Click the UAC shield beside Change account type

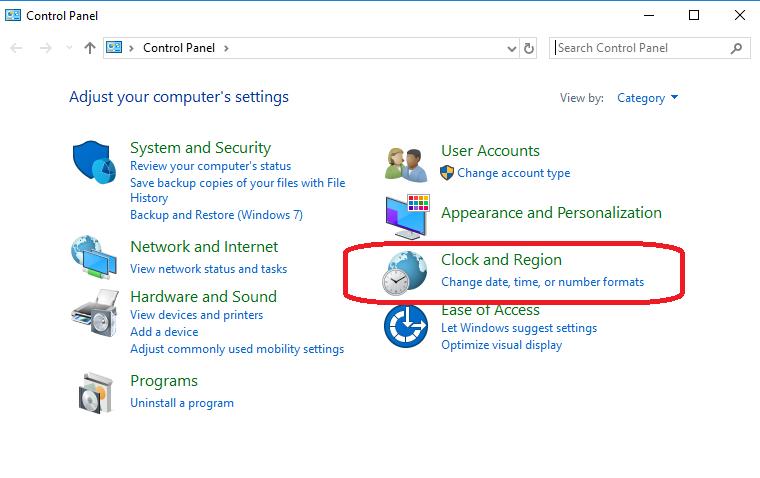447,173
